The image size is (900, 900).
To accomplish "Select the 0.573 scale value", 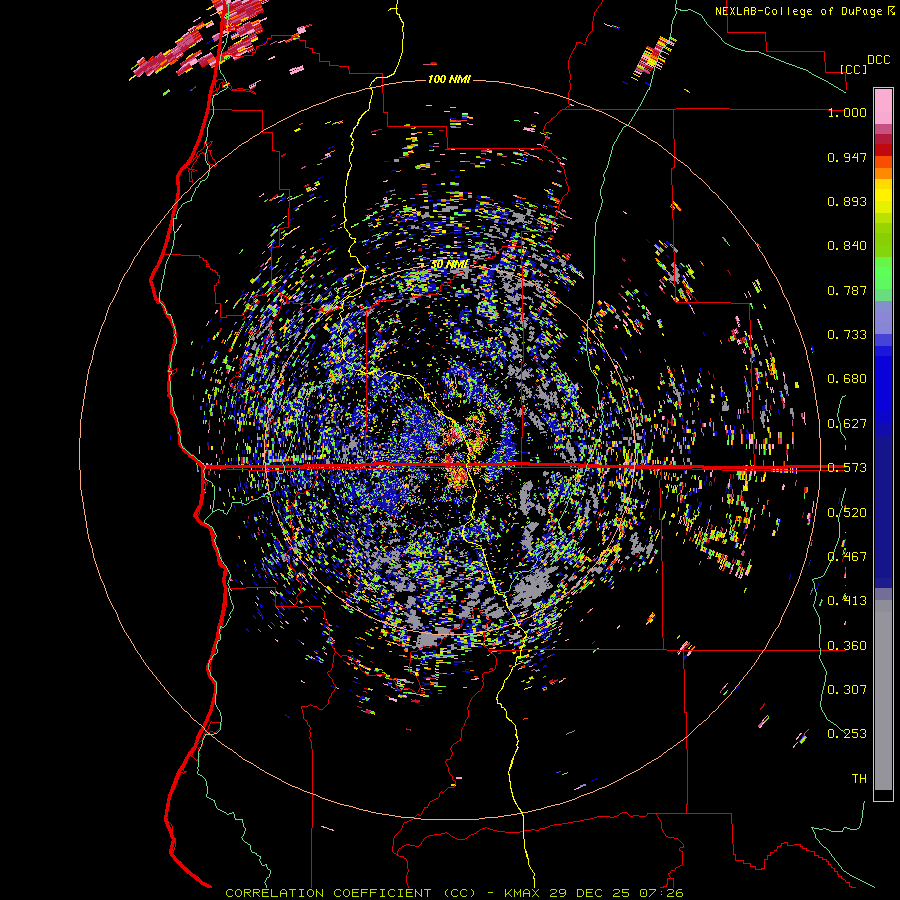I will point(847,468).
